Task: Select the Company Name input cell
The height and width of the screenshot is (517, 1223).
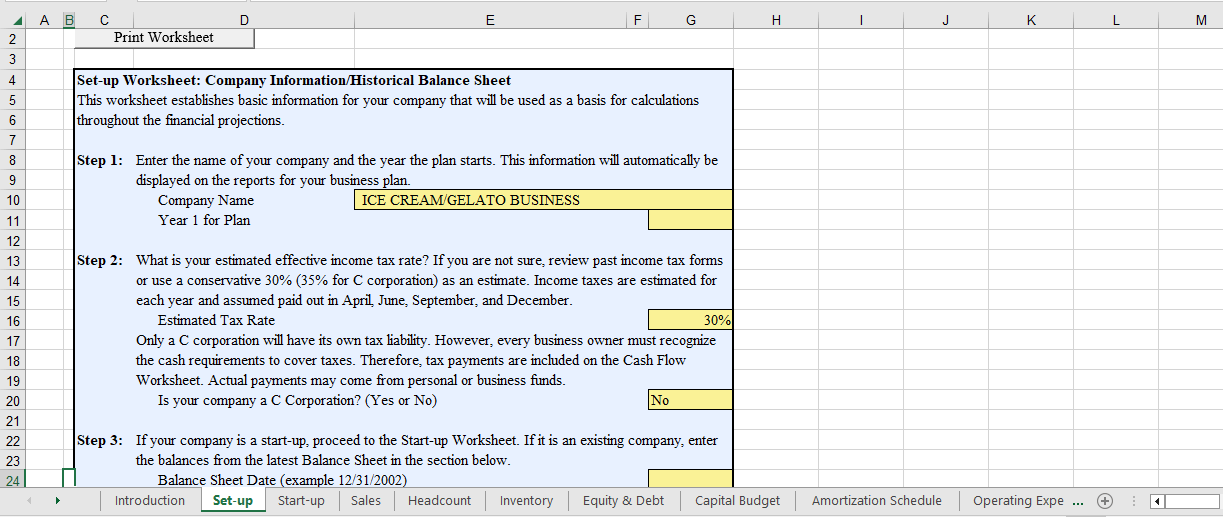Action: pyautogui.click(x=543, y=200)
